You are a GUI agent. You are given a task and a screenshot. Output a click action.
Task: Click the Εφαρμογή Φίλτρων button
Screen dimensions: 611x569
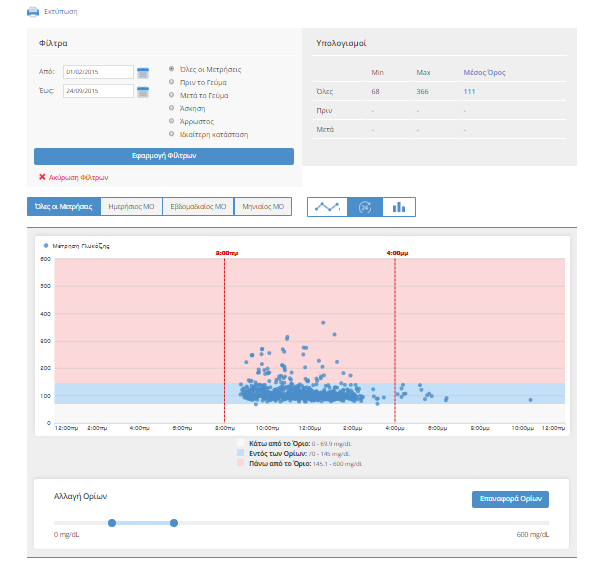164,156
